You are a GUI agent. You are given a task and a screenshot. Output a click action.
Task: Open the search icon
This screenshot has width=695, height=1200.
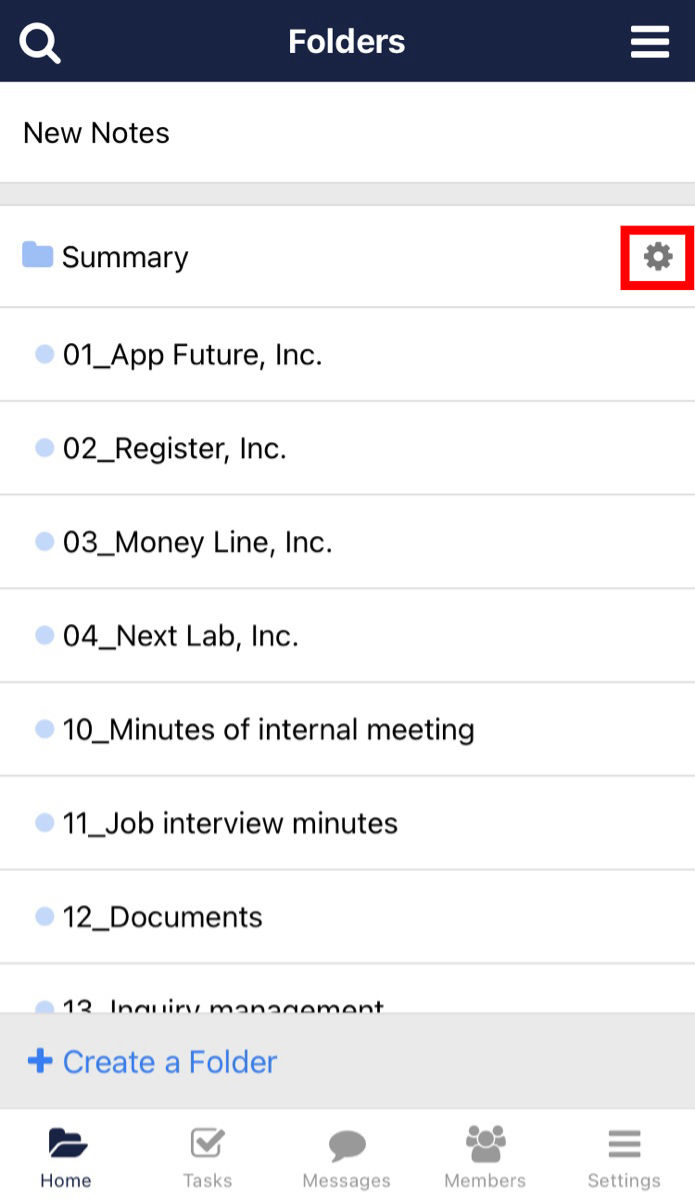pyautogui.click(x=40, y=42)
